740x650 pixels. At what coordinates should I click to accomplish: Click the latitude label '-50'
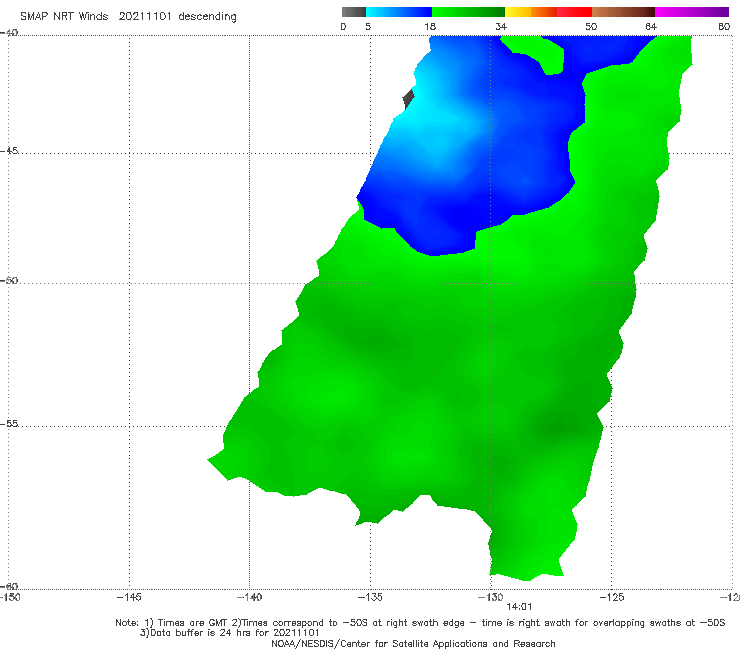click(x=9, y=280)
